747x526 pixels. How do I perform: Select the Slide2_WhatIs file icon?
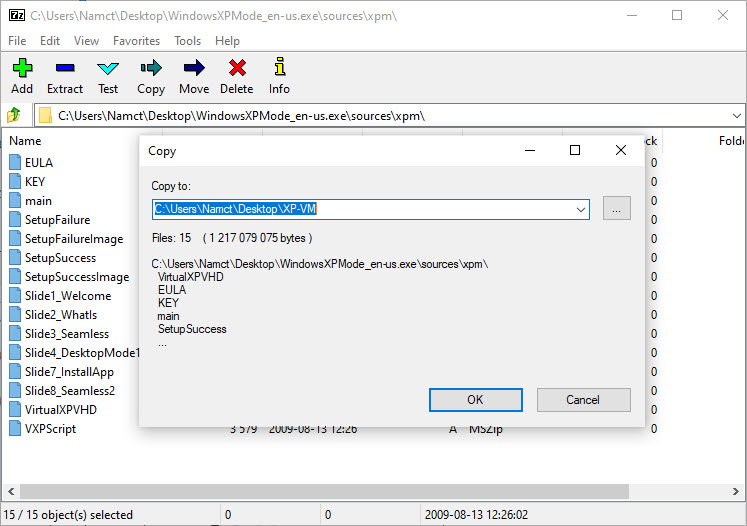(x=15, y=315)
